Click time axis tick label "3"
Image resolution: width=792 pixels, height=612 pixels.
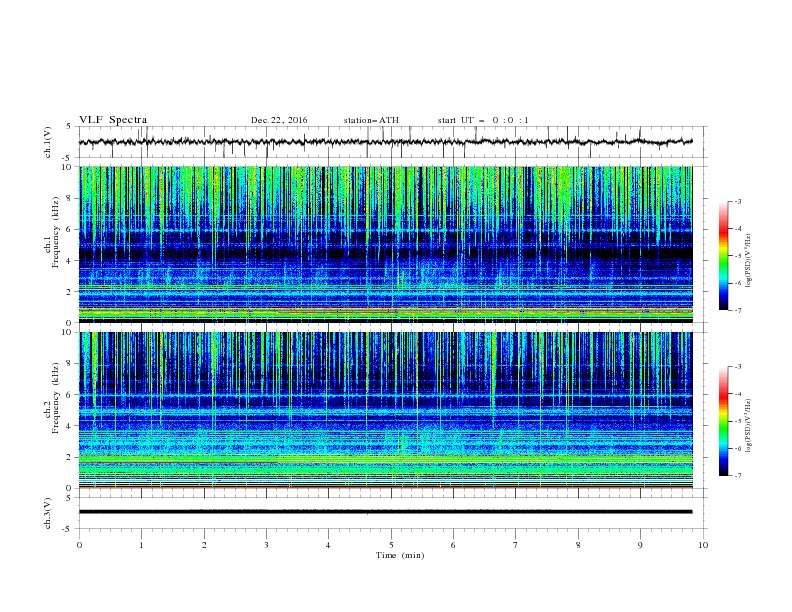point(266,545)
